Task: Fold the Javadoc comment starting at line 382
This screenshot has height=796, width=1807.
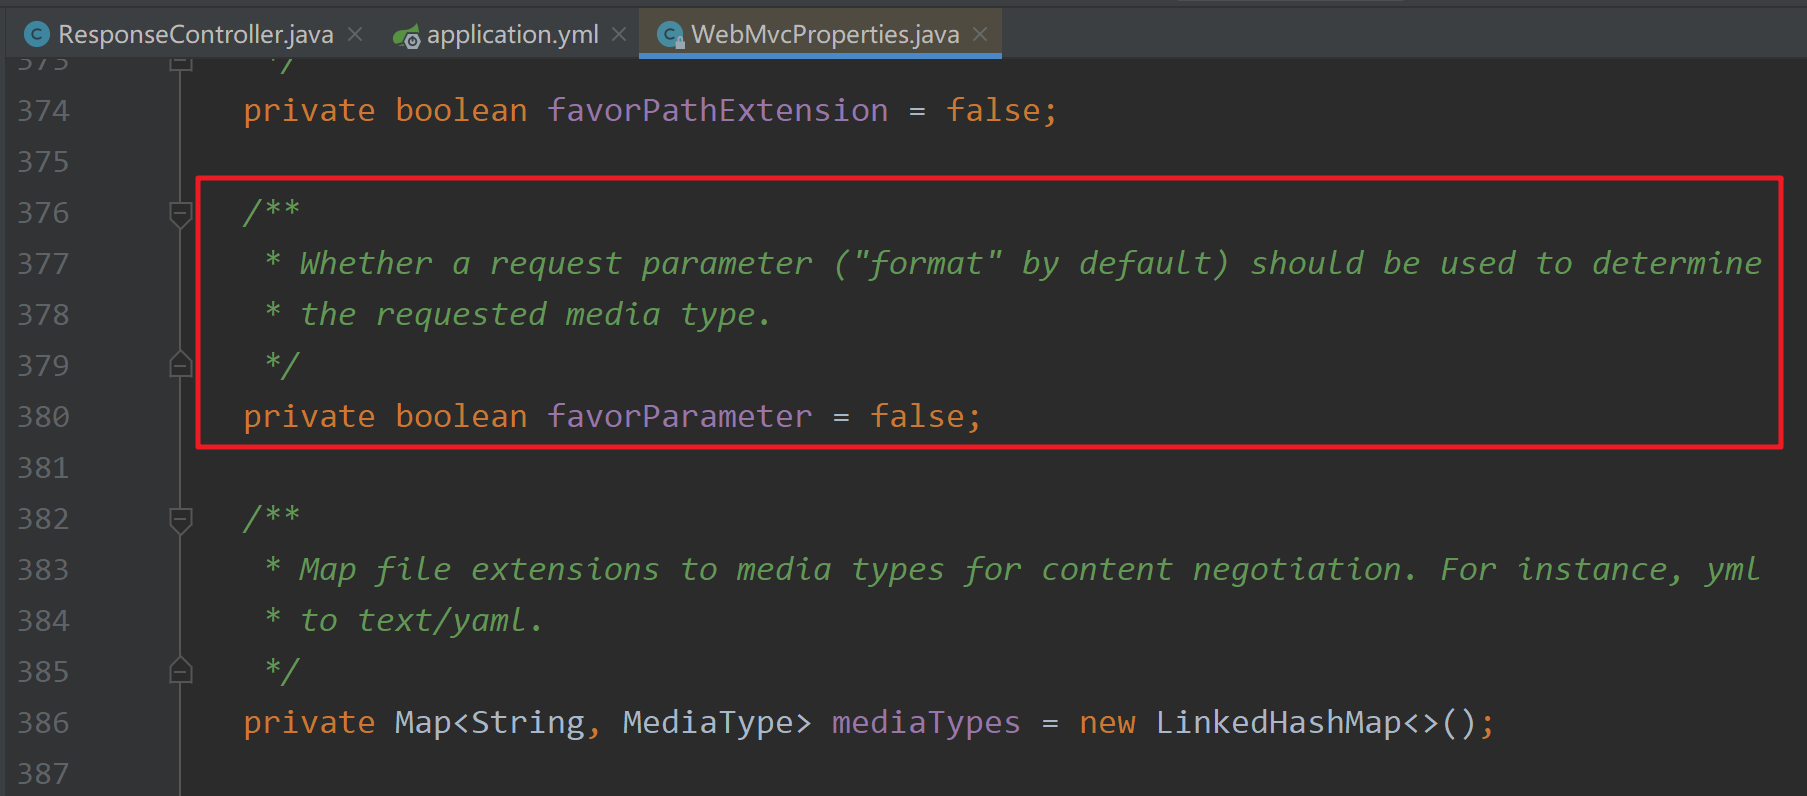Action: coord(181,519)
